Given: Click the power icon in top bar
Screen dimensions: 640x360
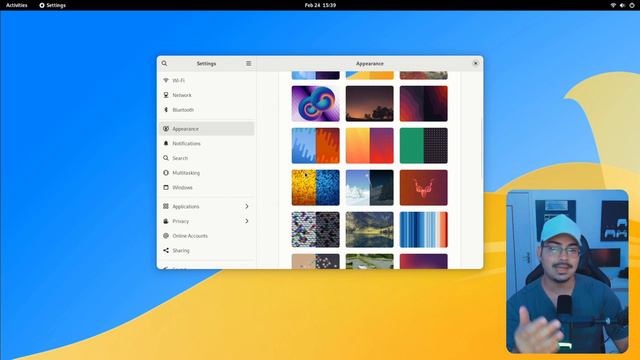Looking at the screenshot, I should point(632,5).
